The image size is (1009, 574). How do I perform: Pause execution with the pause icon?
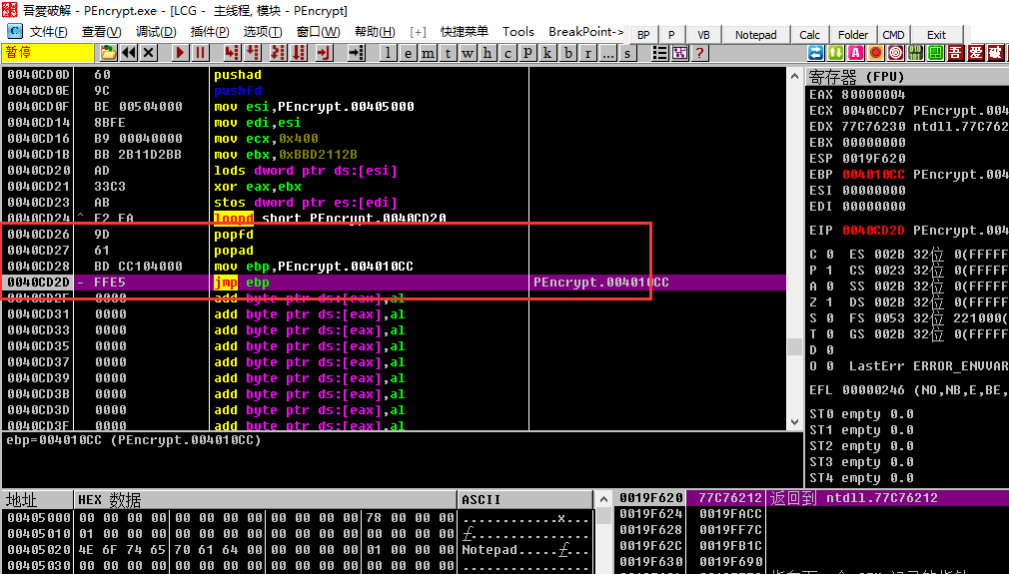coord(200,53)
